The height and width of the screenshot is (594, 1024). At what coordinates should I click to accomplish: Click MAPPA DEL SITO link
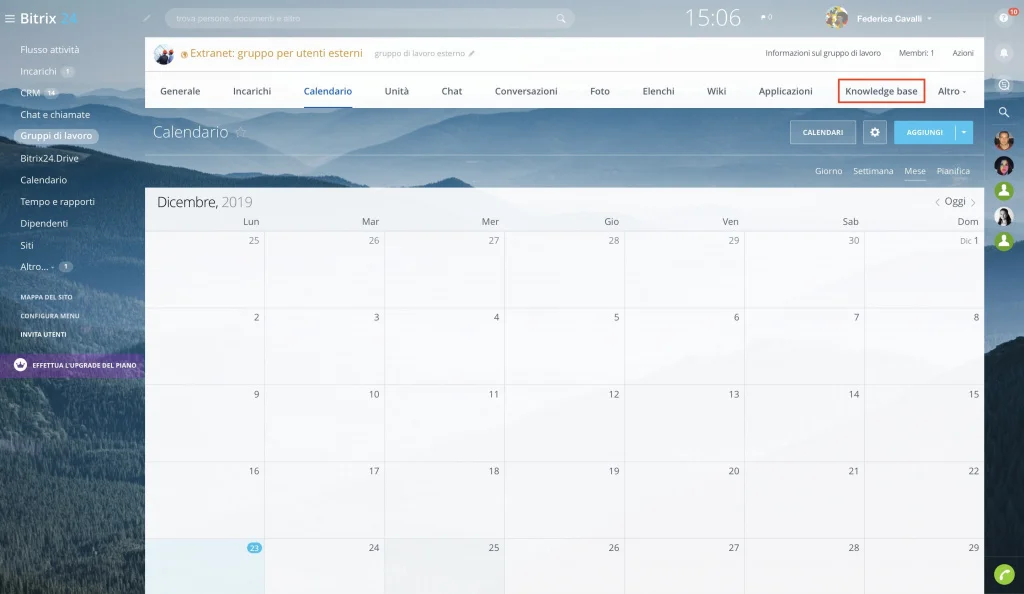pyautogui.click(x=46, y=297)
